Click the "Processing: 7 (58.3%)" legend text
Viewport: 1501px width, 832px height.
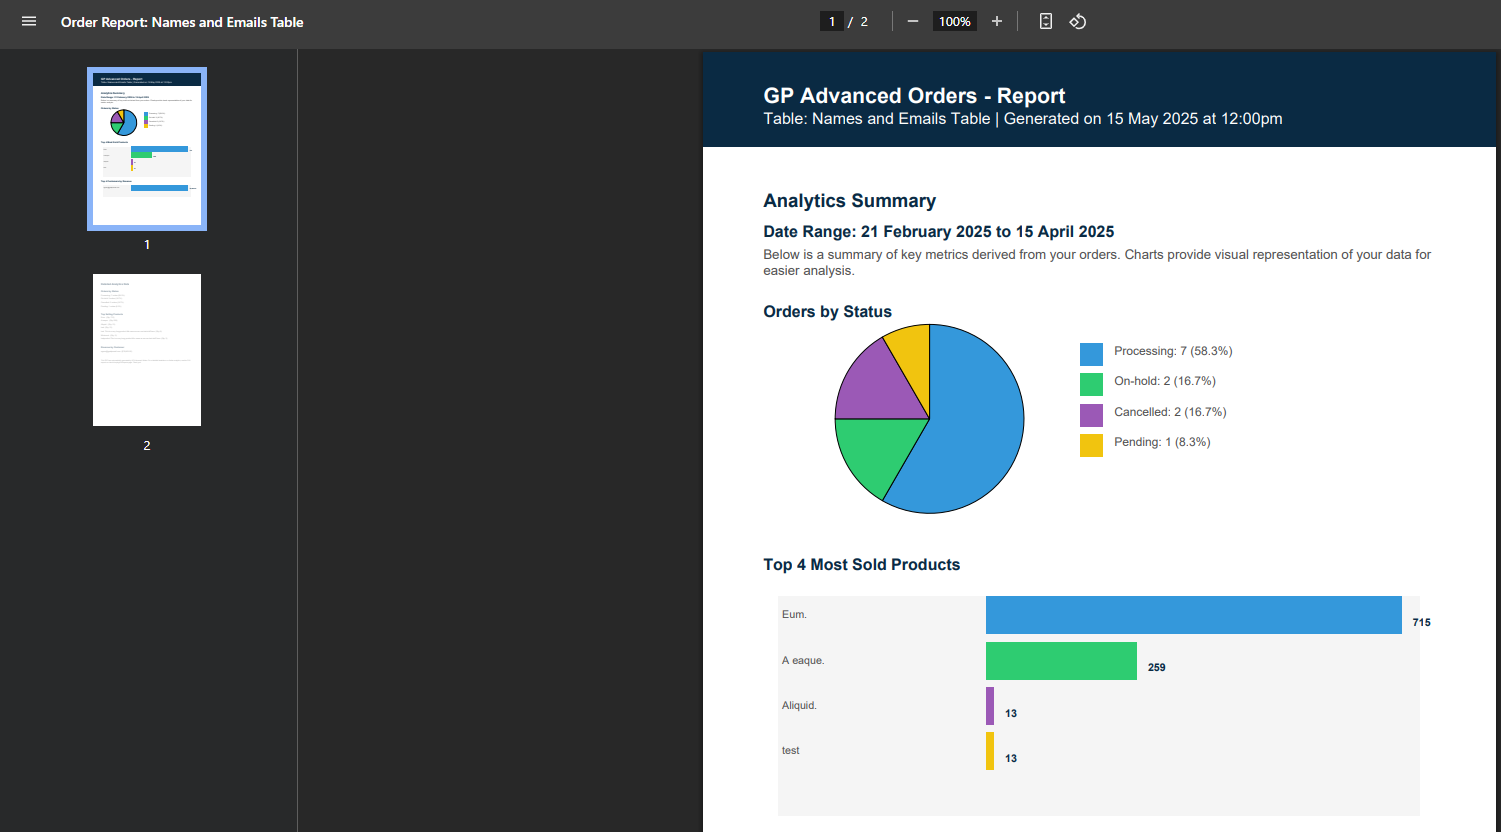[x=1173, y=351]
